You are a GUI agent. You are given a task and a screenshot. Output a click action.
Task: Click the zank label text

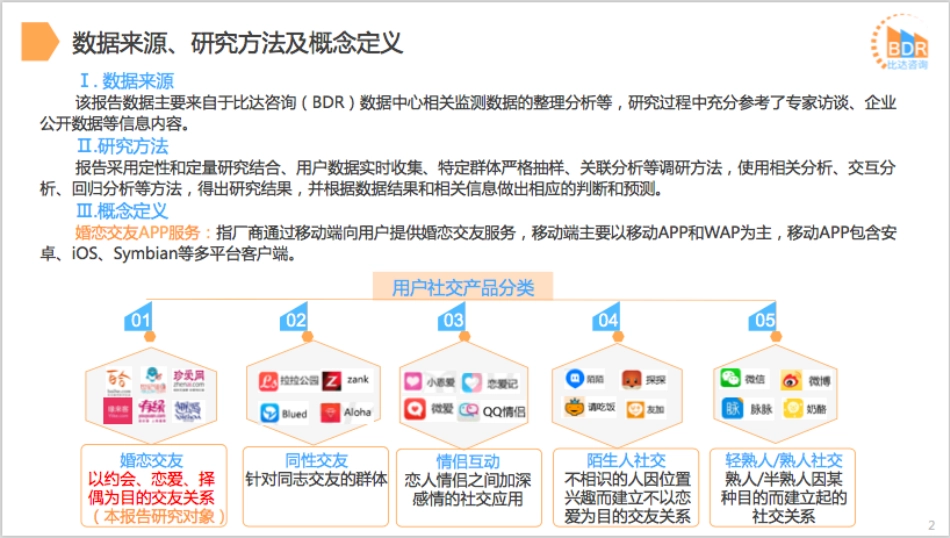pos(357,379)
